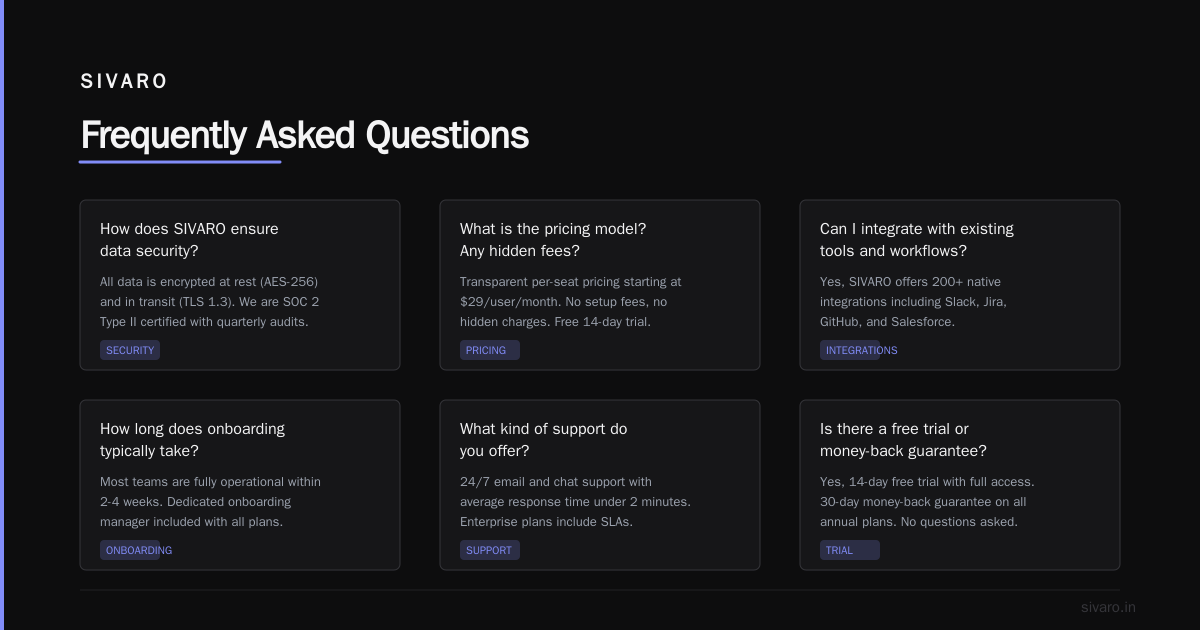Select the TRIAL tag
This screenshot has height=630, width=1200.
tap(850, 550)
